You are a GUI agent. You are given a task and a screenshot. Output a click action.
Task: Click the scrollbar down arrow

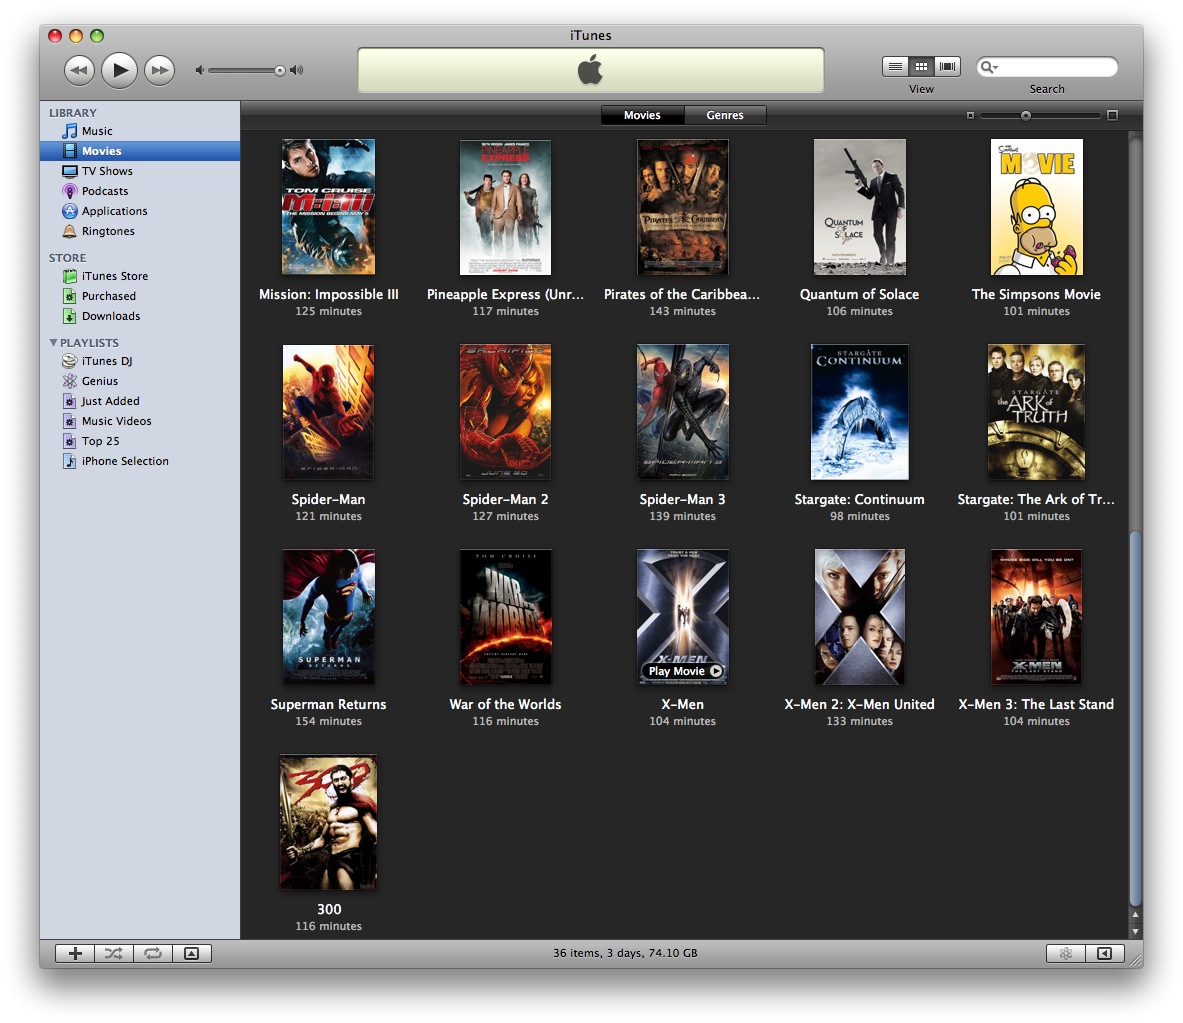[x=1135, y=931]
